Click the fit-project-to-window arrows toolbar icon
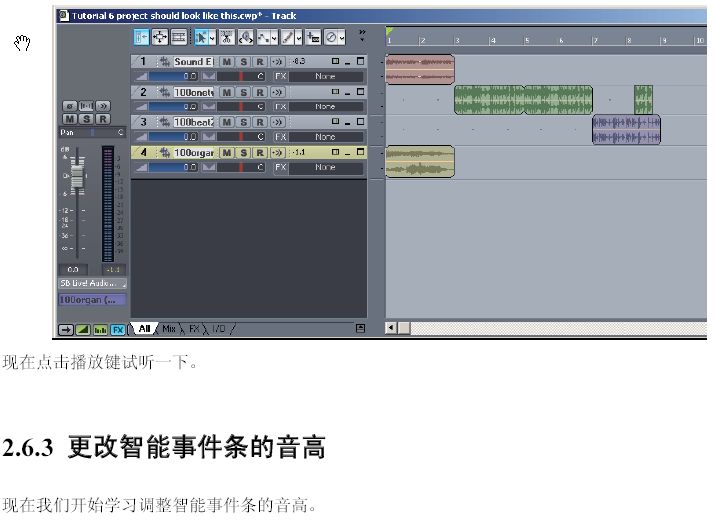 [x=160, y=37]
